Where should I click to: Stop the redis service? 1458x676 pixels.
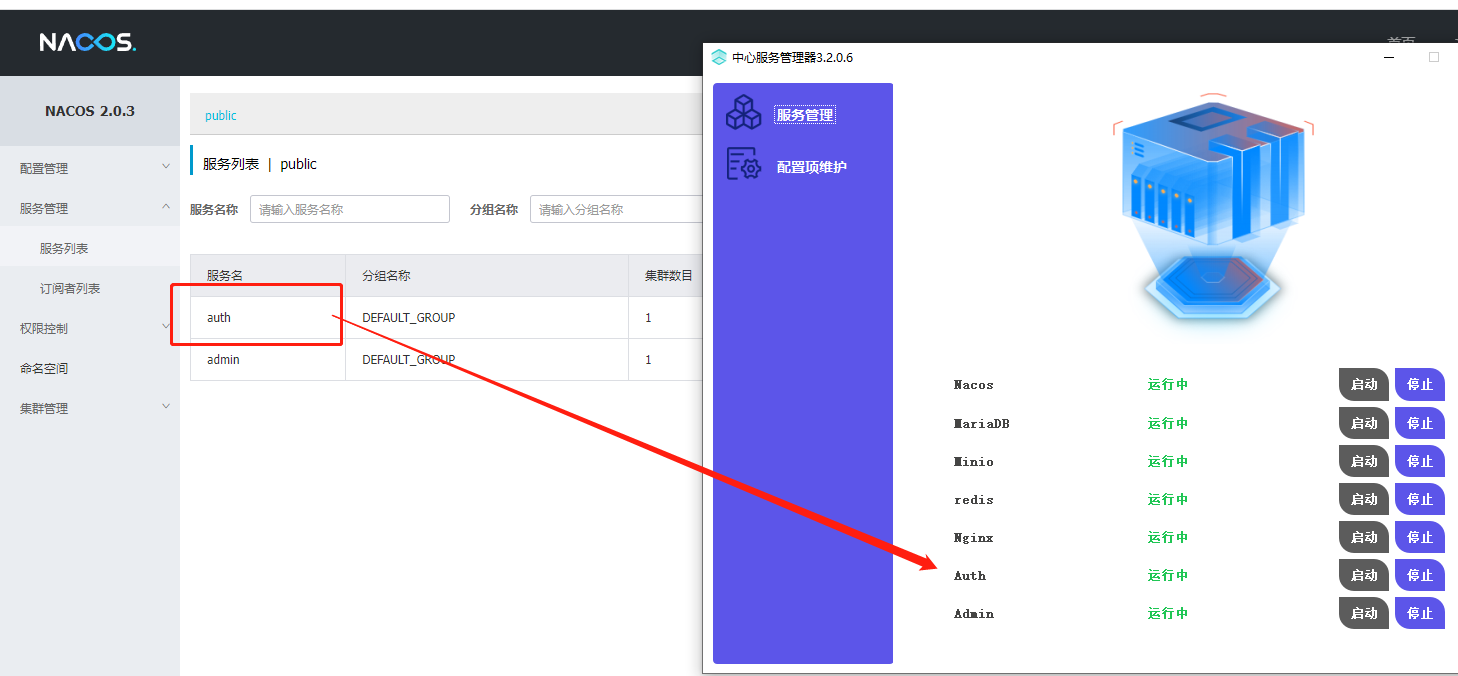coord(1419,499)
